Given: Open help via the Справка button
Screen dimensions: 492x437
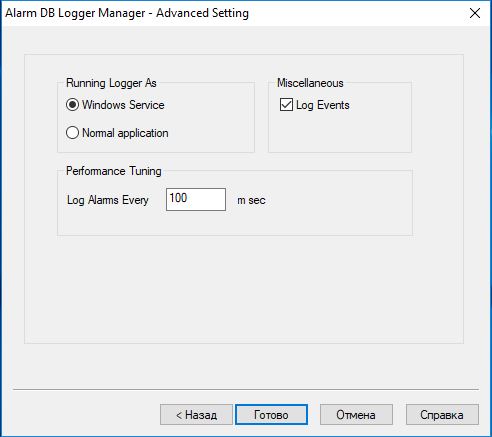Looking at the screenshot, I should click(442, 415).
